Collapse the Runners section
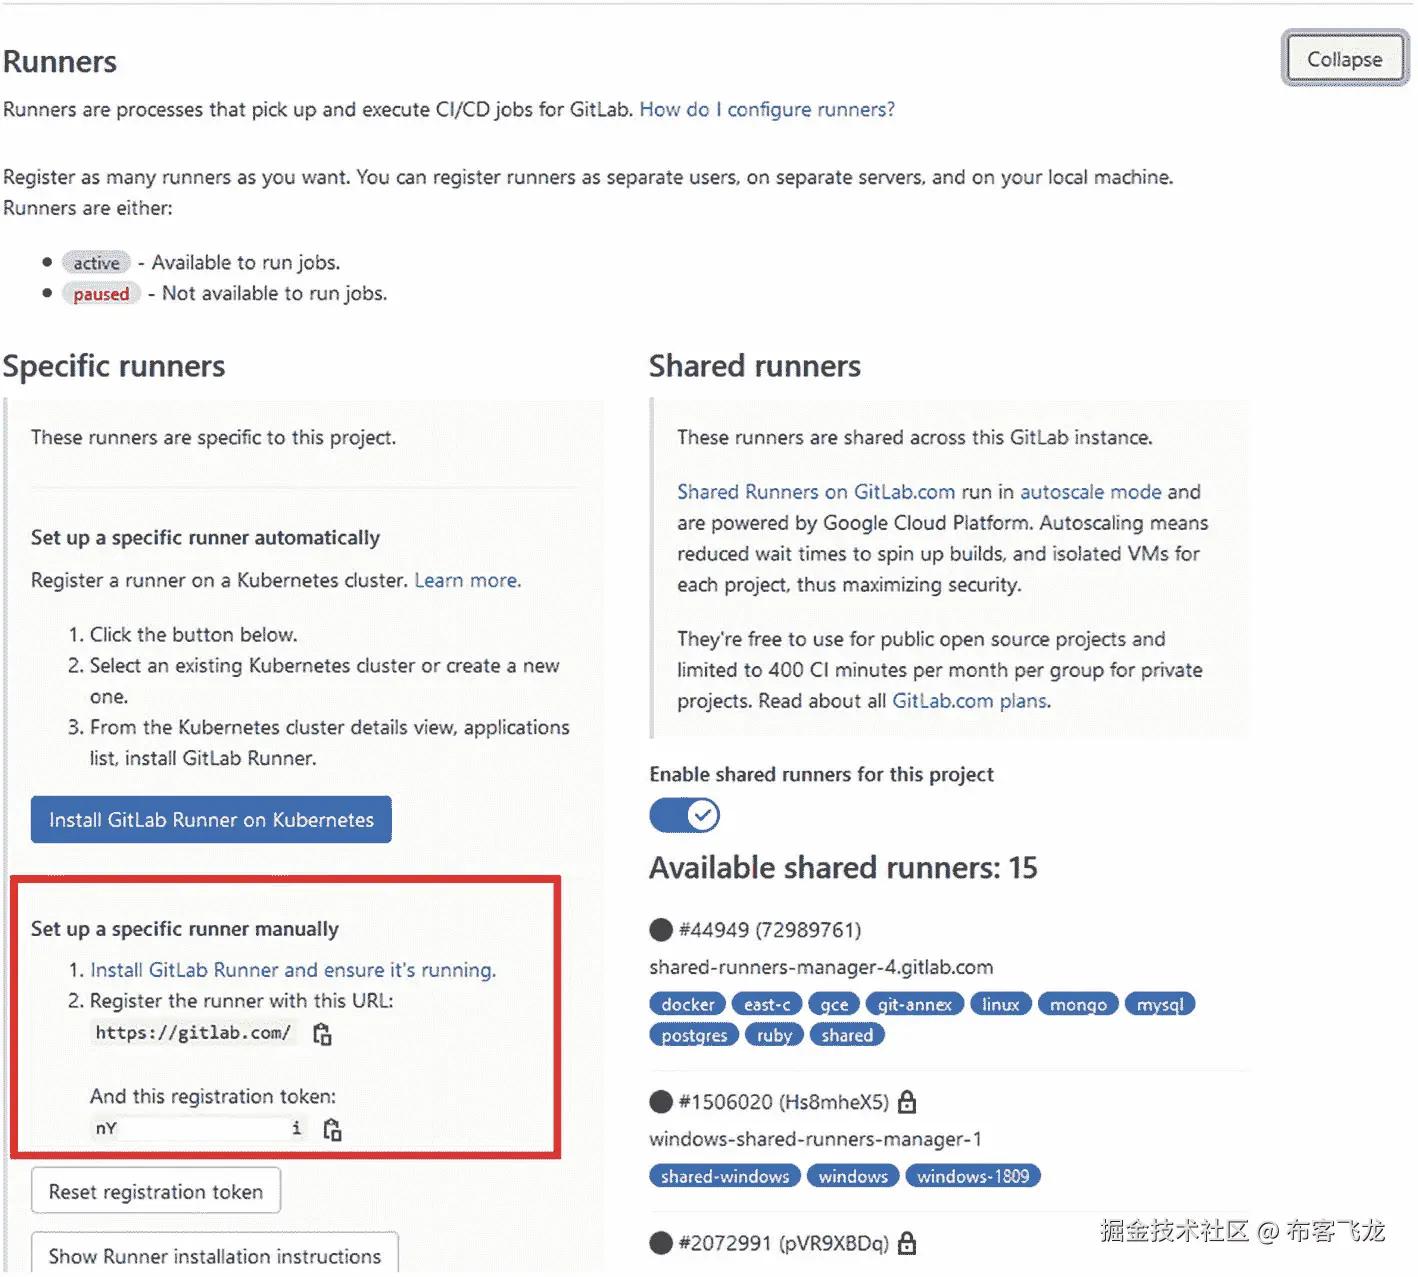The width and height of the screenshot is (1418, 1277). click(x=1345, y=59)
